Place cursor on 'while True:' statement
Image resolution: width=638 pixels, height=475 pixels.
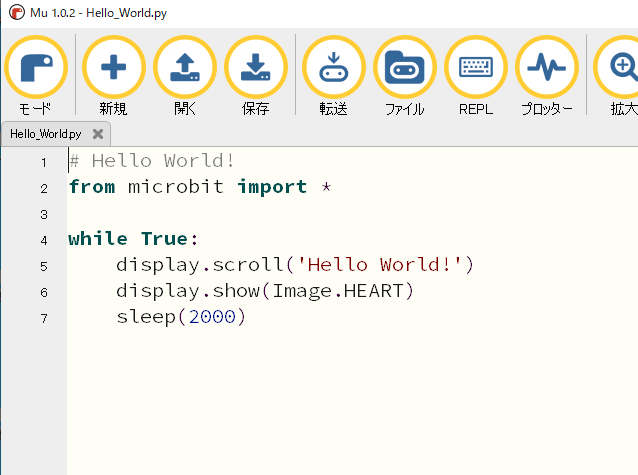coord(133,239)
